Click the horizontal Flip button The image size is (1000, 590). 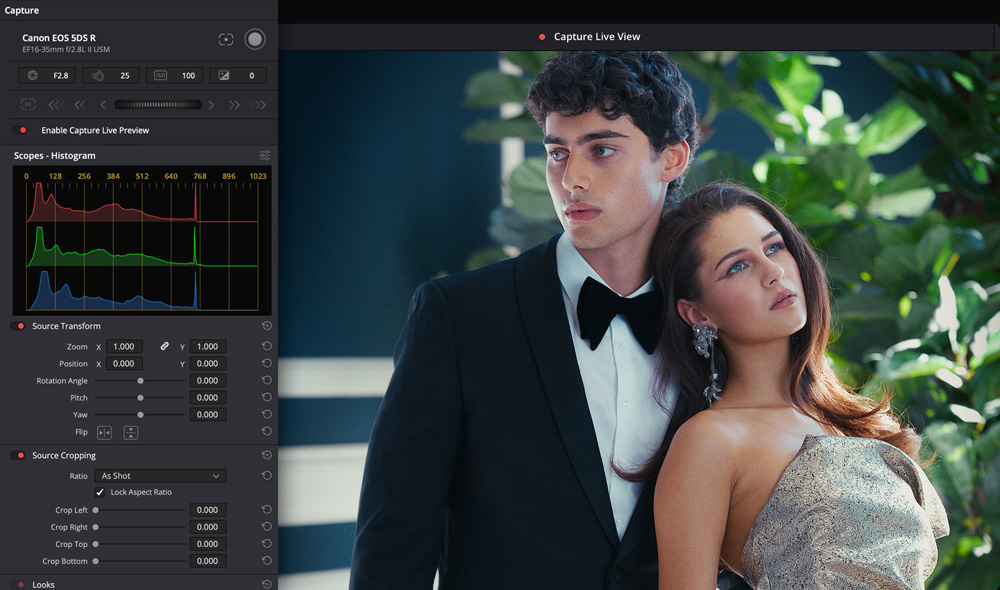pyautogui.click(x=104, y=432)
